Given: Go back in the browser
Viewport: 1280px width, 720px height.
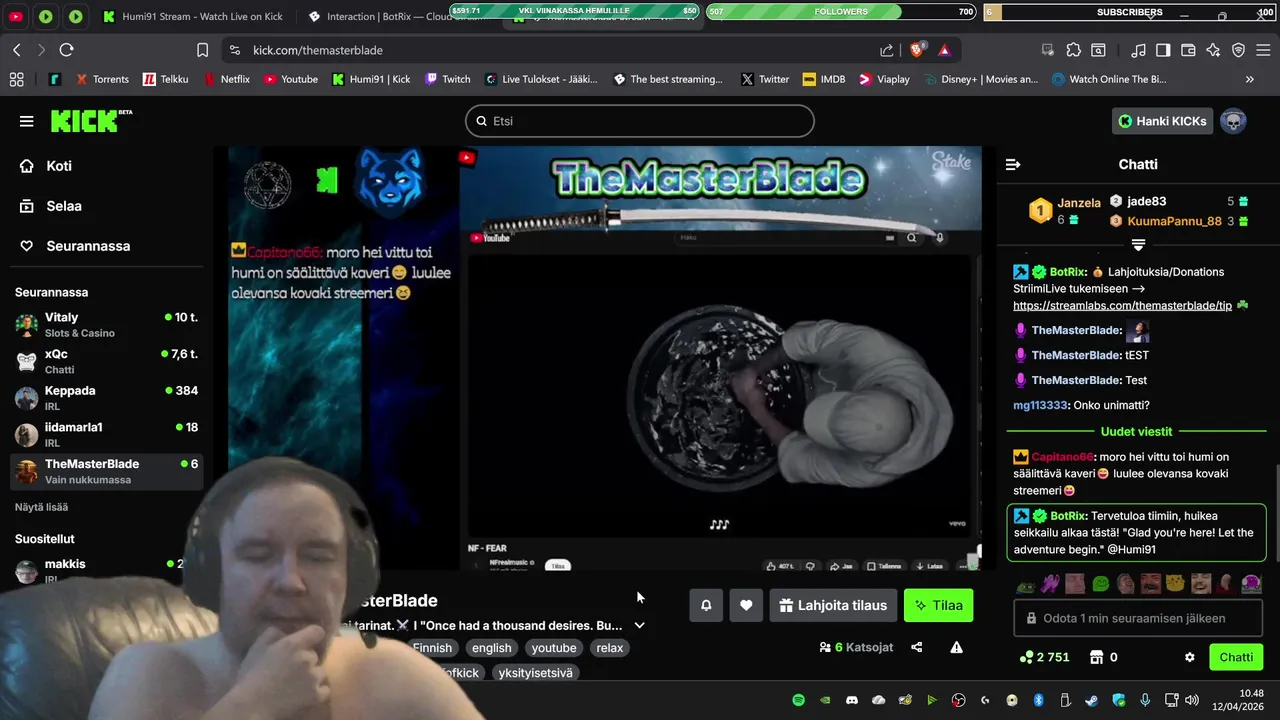Looking at the screenshot, I should tap(17, 50).
